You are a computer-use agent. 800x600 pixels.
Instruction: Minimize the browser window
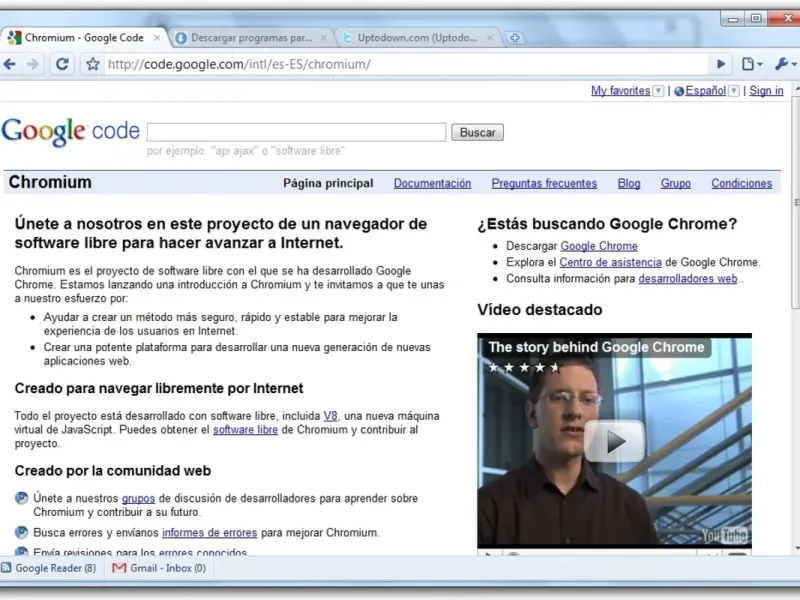coord(733,19)
